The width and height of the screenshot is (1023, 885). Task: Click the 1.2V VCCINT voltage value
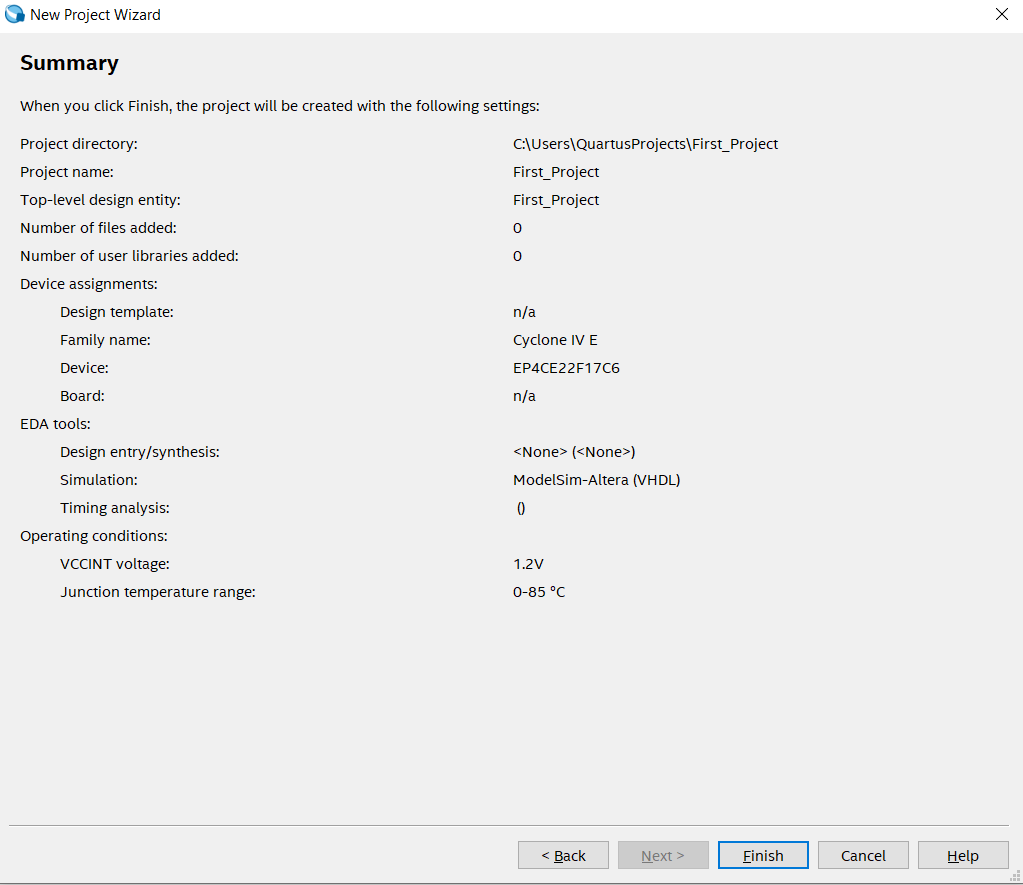point(528,564)
